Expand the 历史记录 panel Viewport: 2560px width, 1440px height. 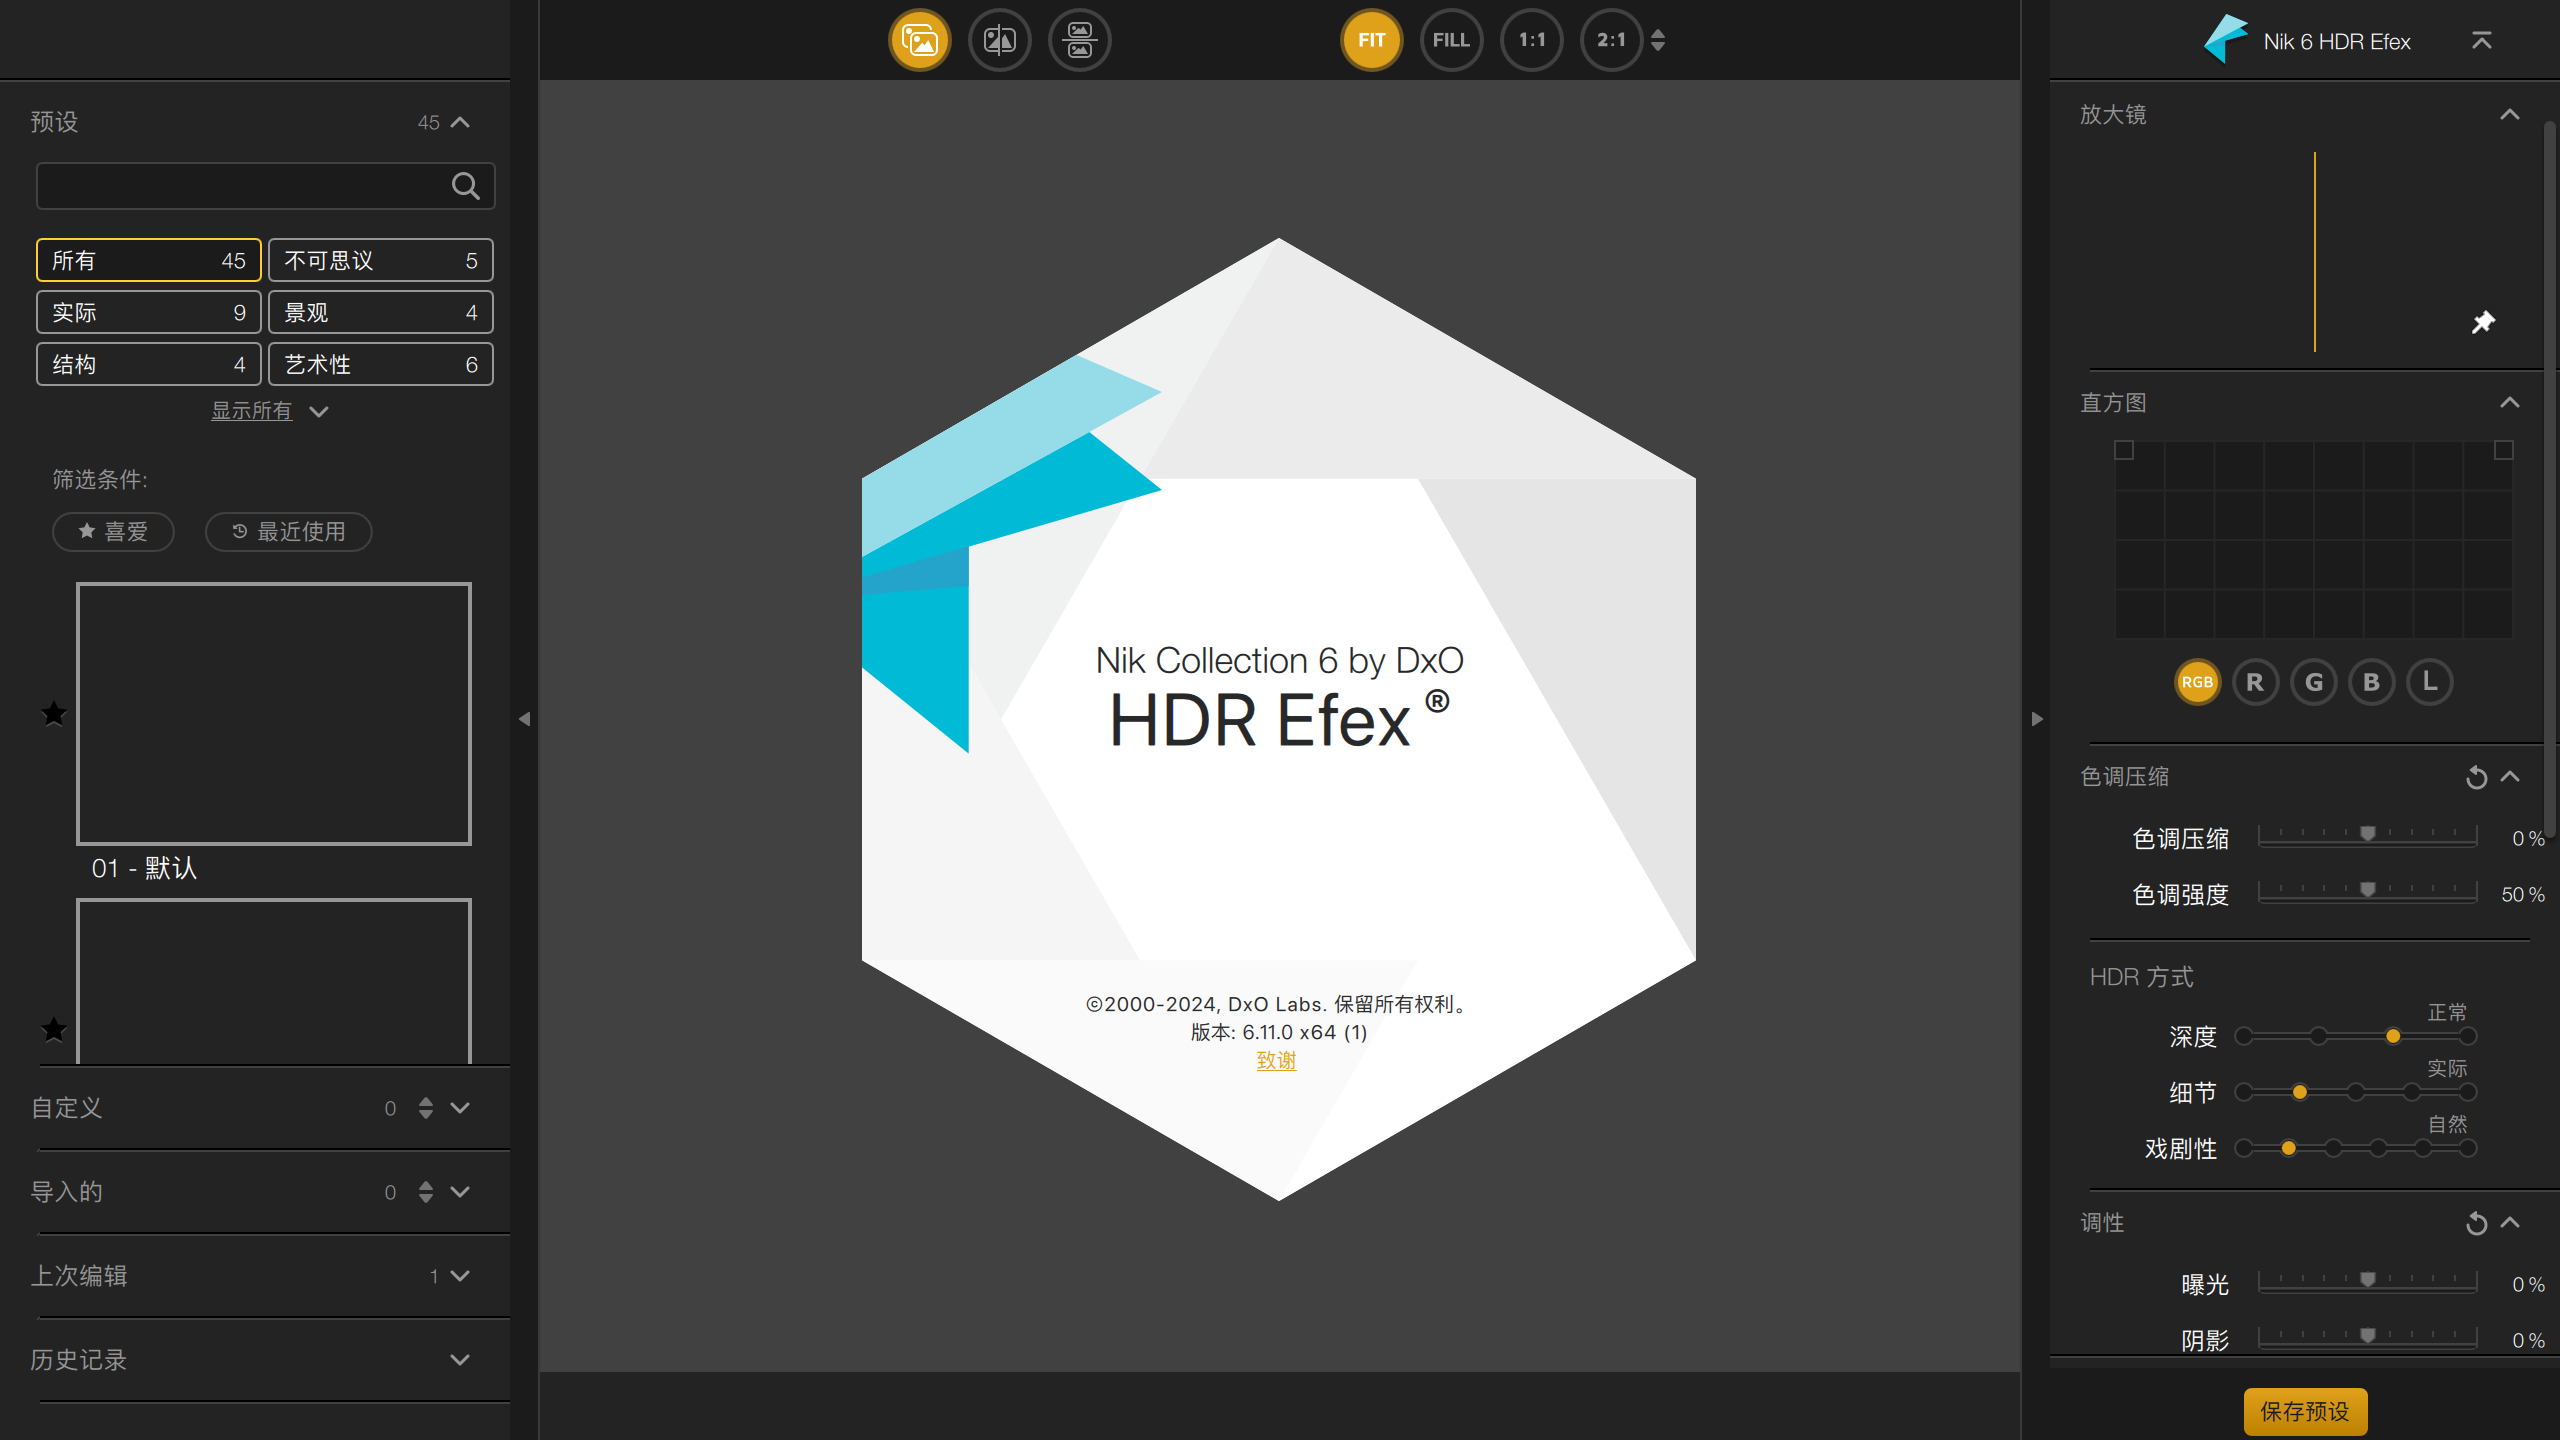point(460,1360)
